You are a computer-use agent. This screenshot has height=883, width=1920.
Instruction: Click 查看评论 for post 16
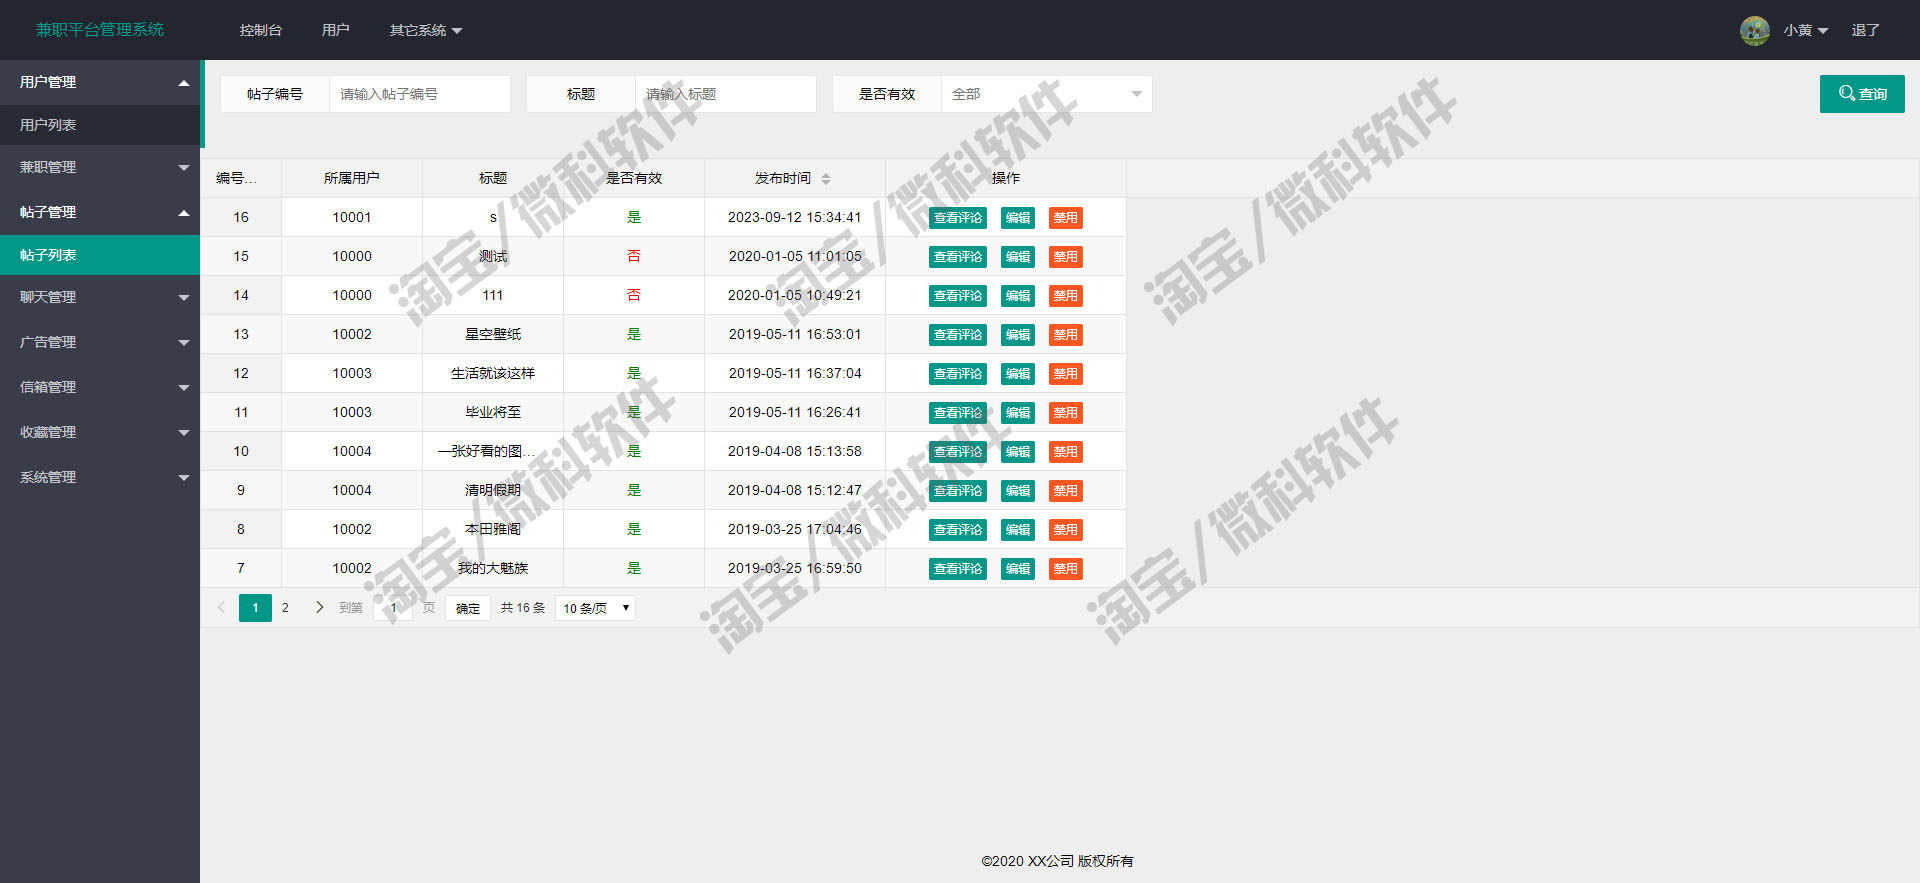click(x=958, y=218)
